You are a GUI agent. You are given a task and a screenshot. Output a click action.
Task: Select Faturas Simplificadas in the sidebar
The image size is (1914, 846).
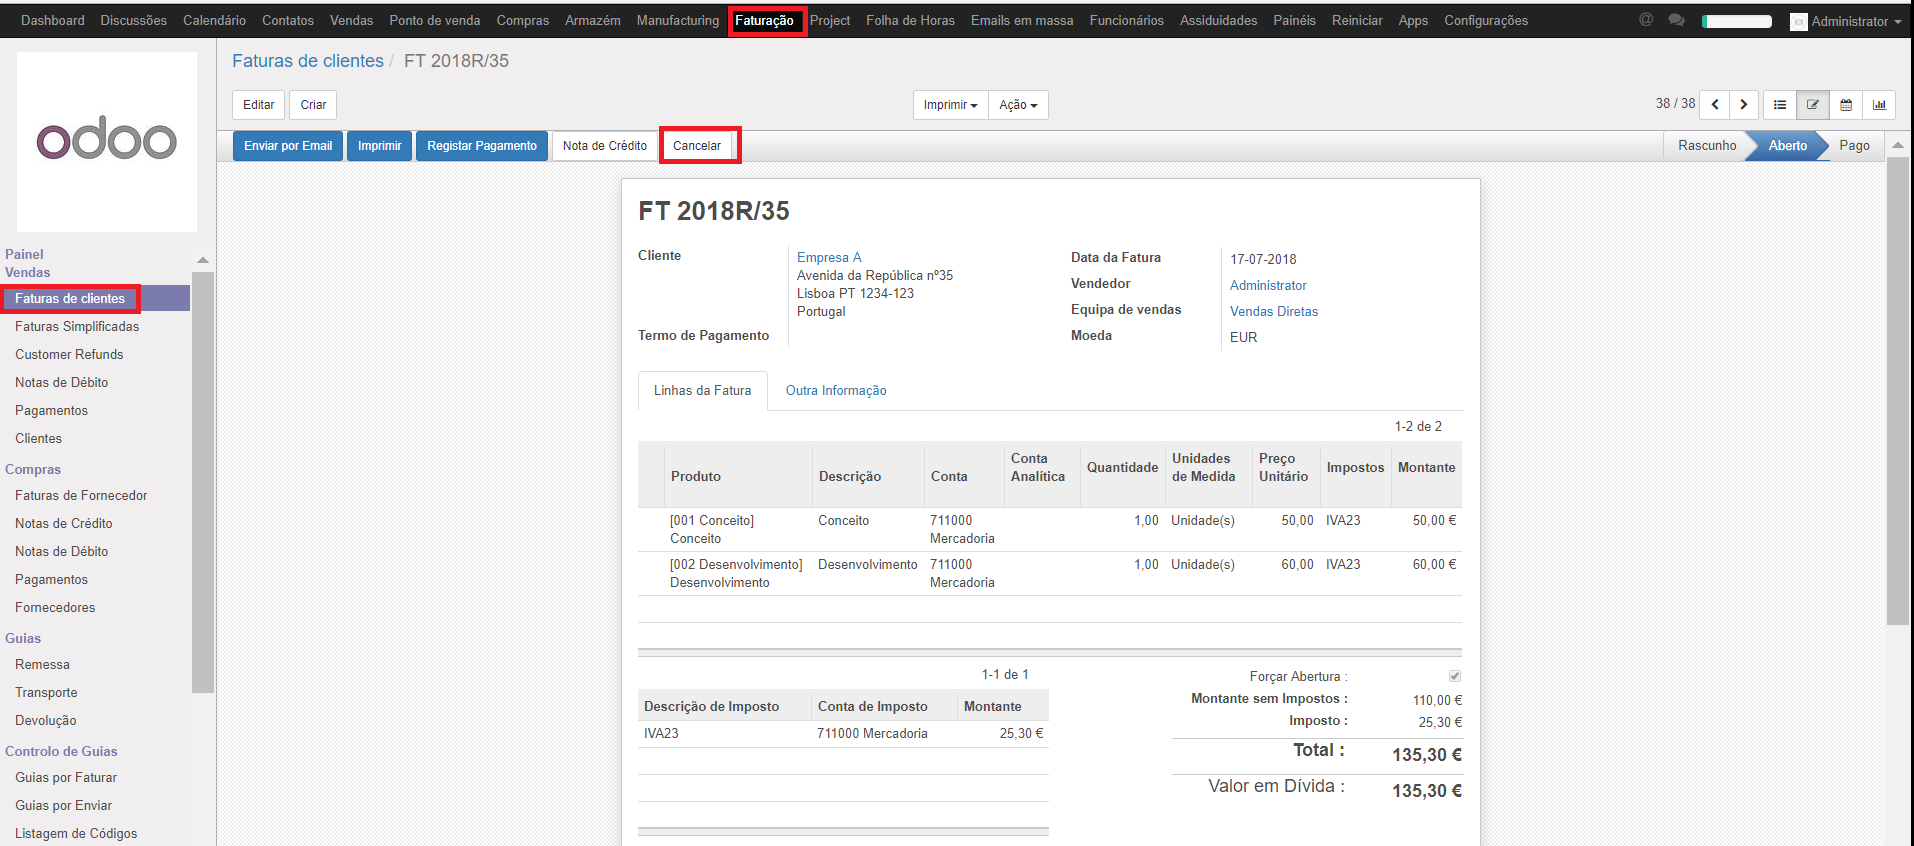[x=77, y=327]
